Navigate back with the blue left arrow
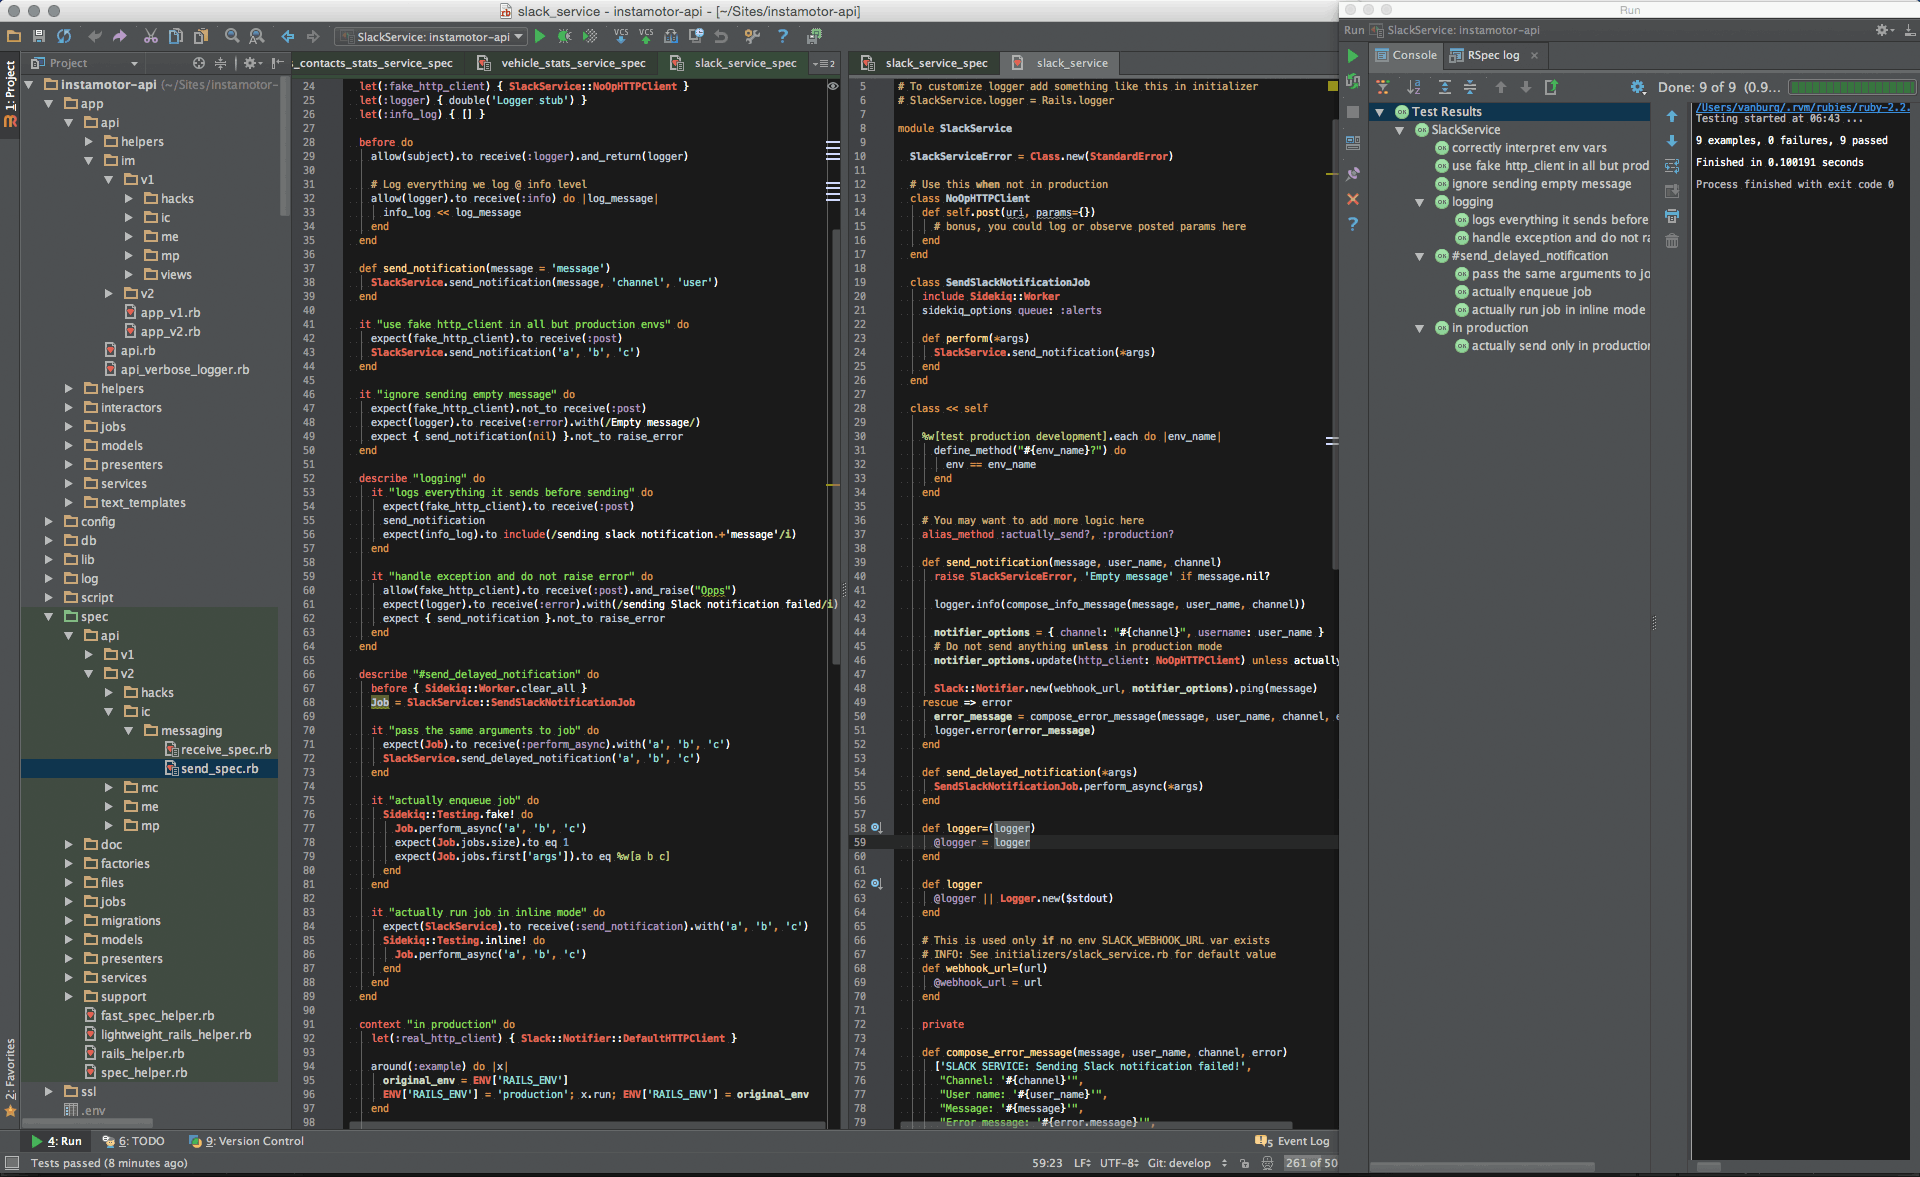This screenshot has height=1177, width=1920. [x=288, y=37]
